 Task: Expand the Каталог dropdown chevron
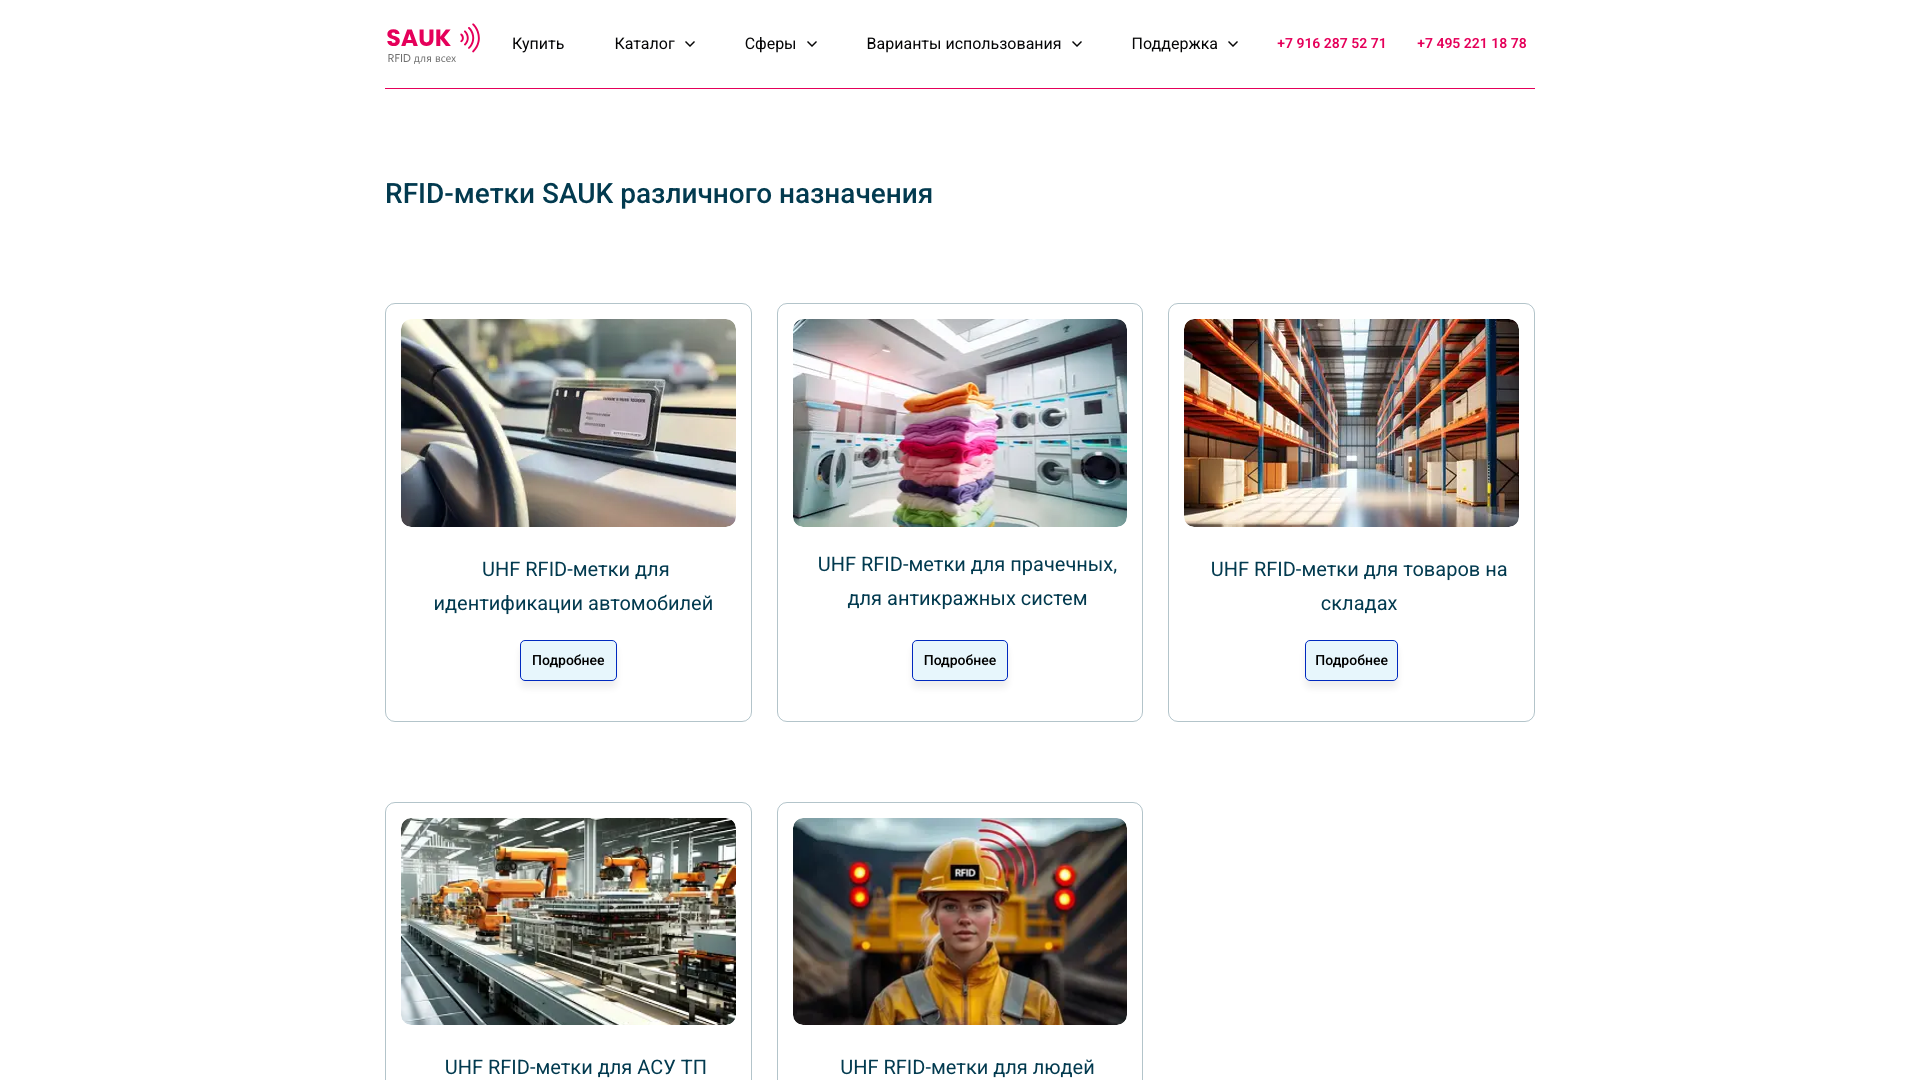[x=690, y=44]
